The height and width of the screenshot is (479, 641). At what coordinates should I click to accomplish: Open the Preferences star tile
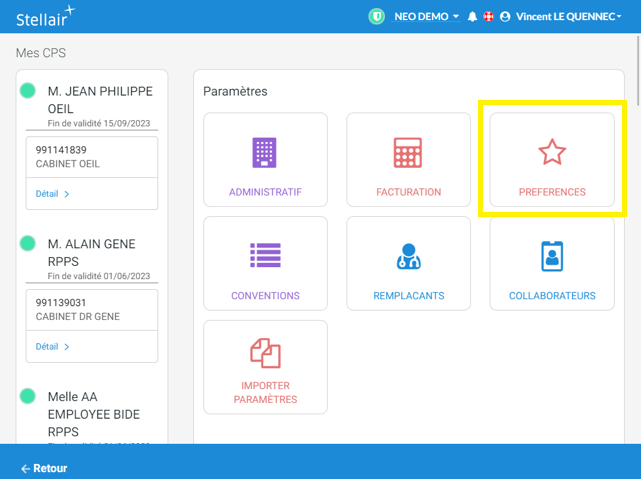[552, 160]
